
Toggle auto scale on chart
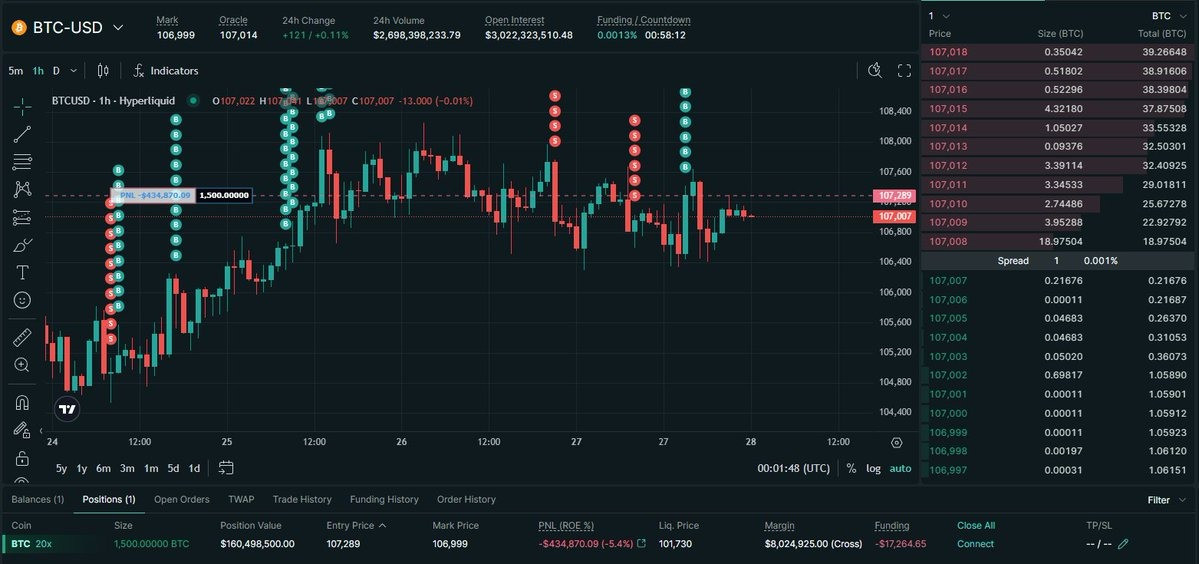click(x=900, y=468)
